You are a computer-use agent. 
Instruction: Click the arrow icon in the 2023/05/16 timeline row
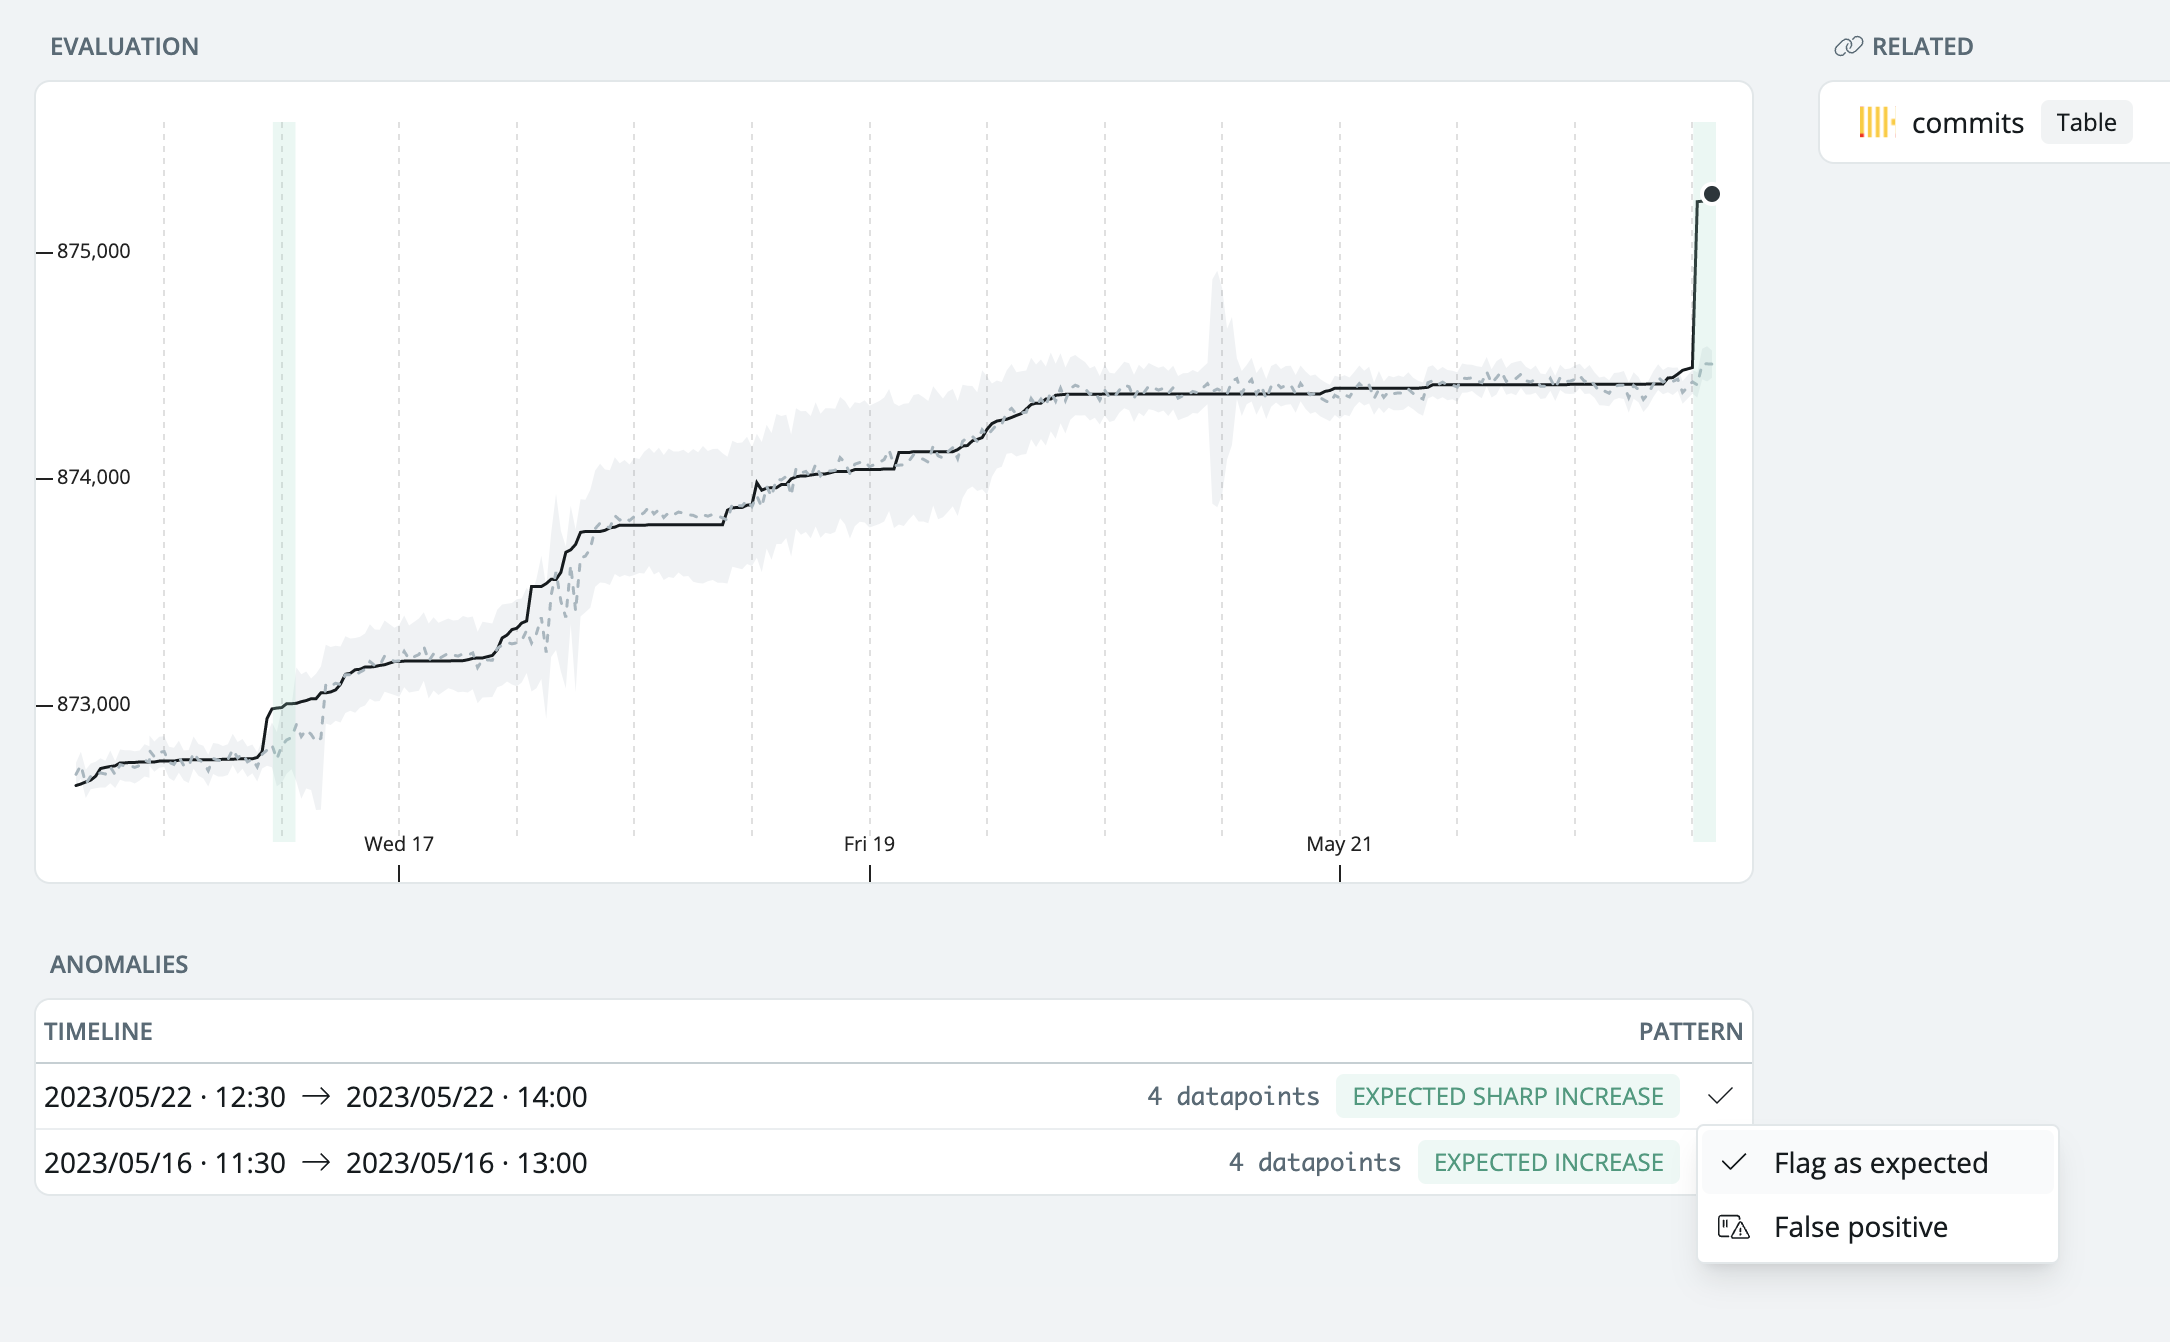[x=316, y=1162]
